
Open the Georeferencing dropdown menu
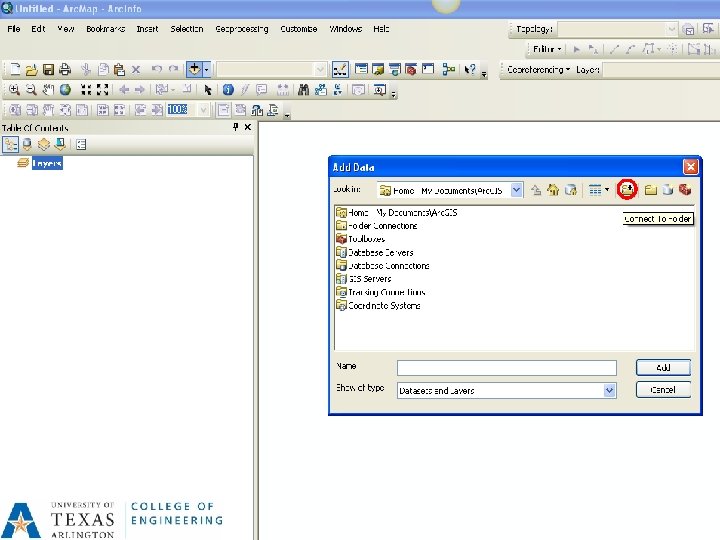coord(538,69)
